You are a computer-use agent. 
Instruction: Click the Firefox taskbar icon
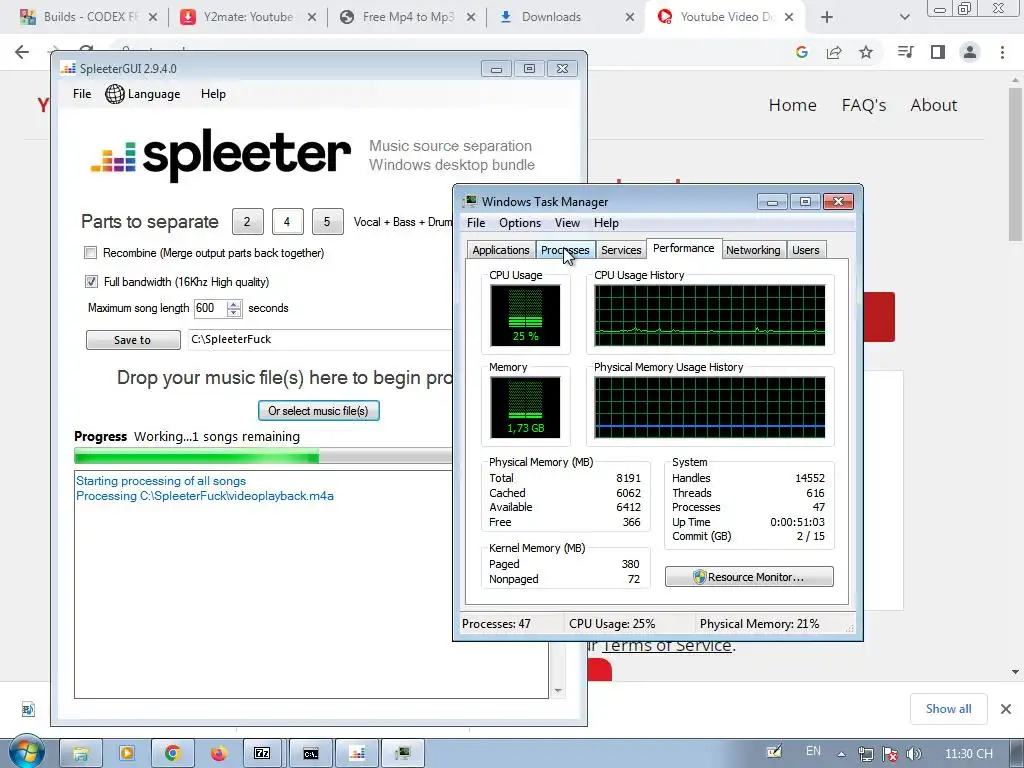click(218, 754)
